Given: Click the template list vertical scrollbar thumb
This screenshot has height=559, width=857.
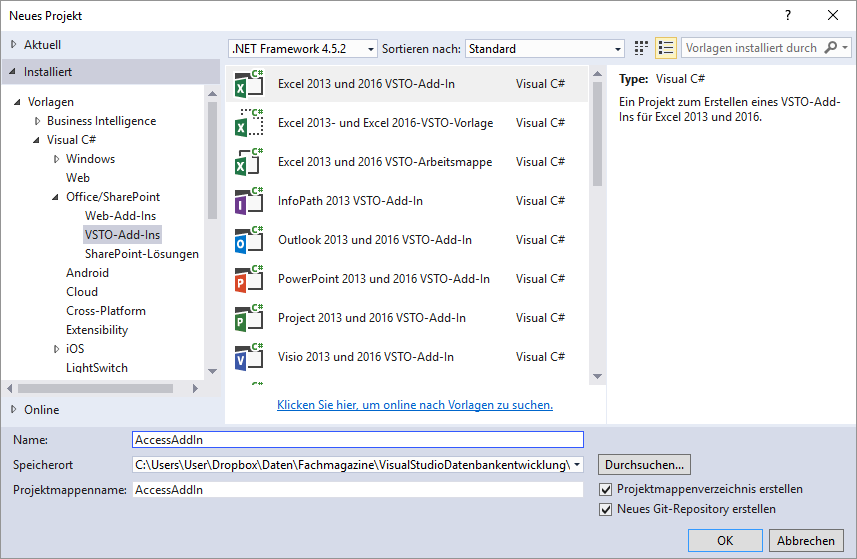Looking at the screenshot, I should click(597, 134).
